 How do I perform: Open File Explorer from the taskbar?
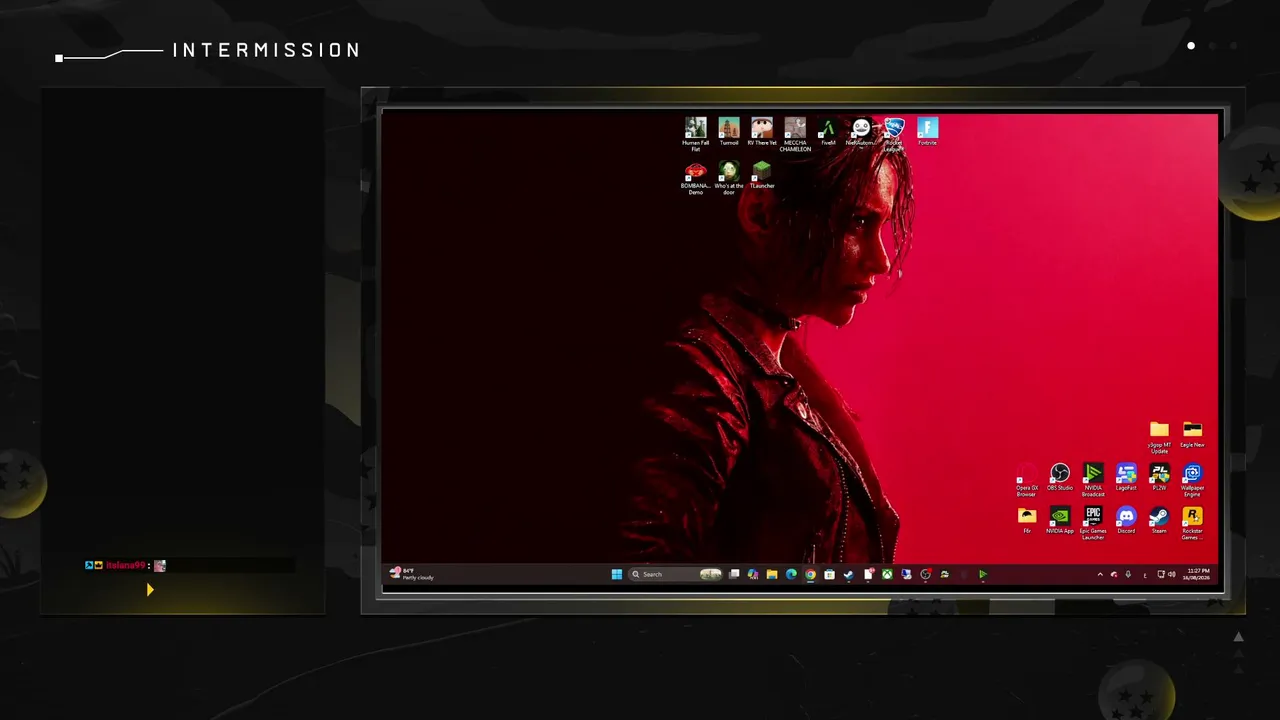coord(772,574)
